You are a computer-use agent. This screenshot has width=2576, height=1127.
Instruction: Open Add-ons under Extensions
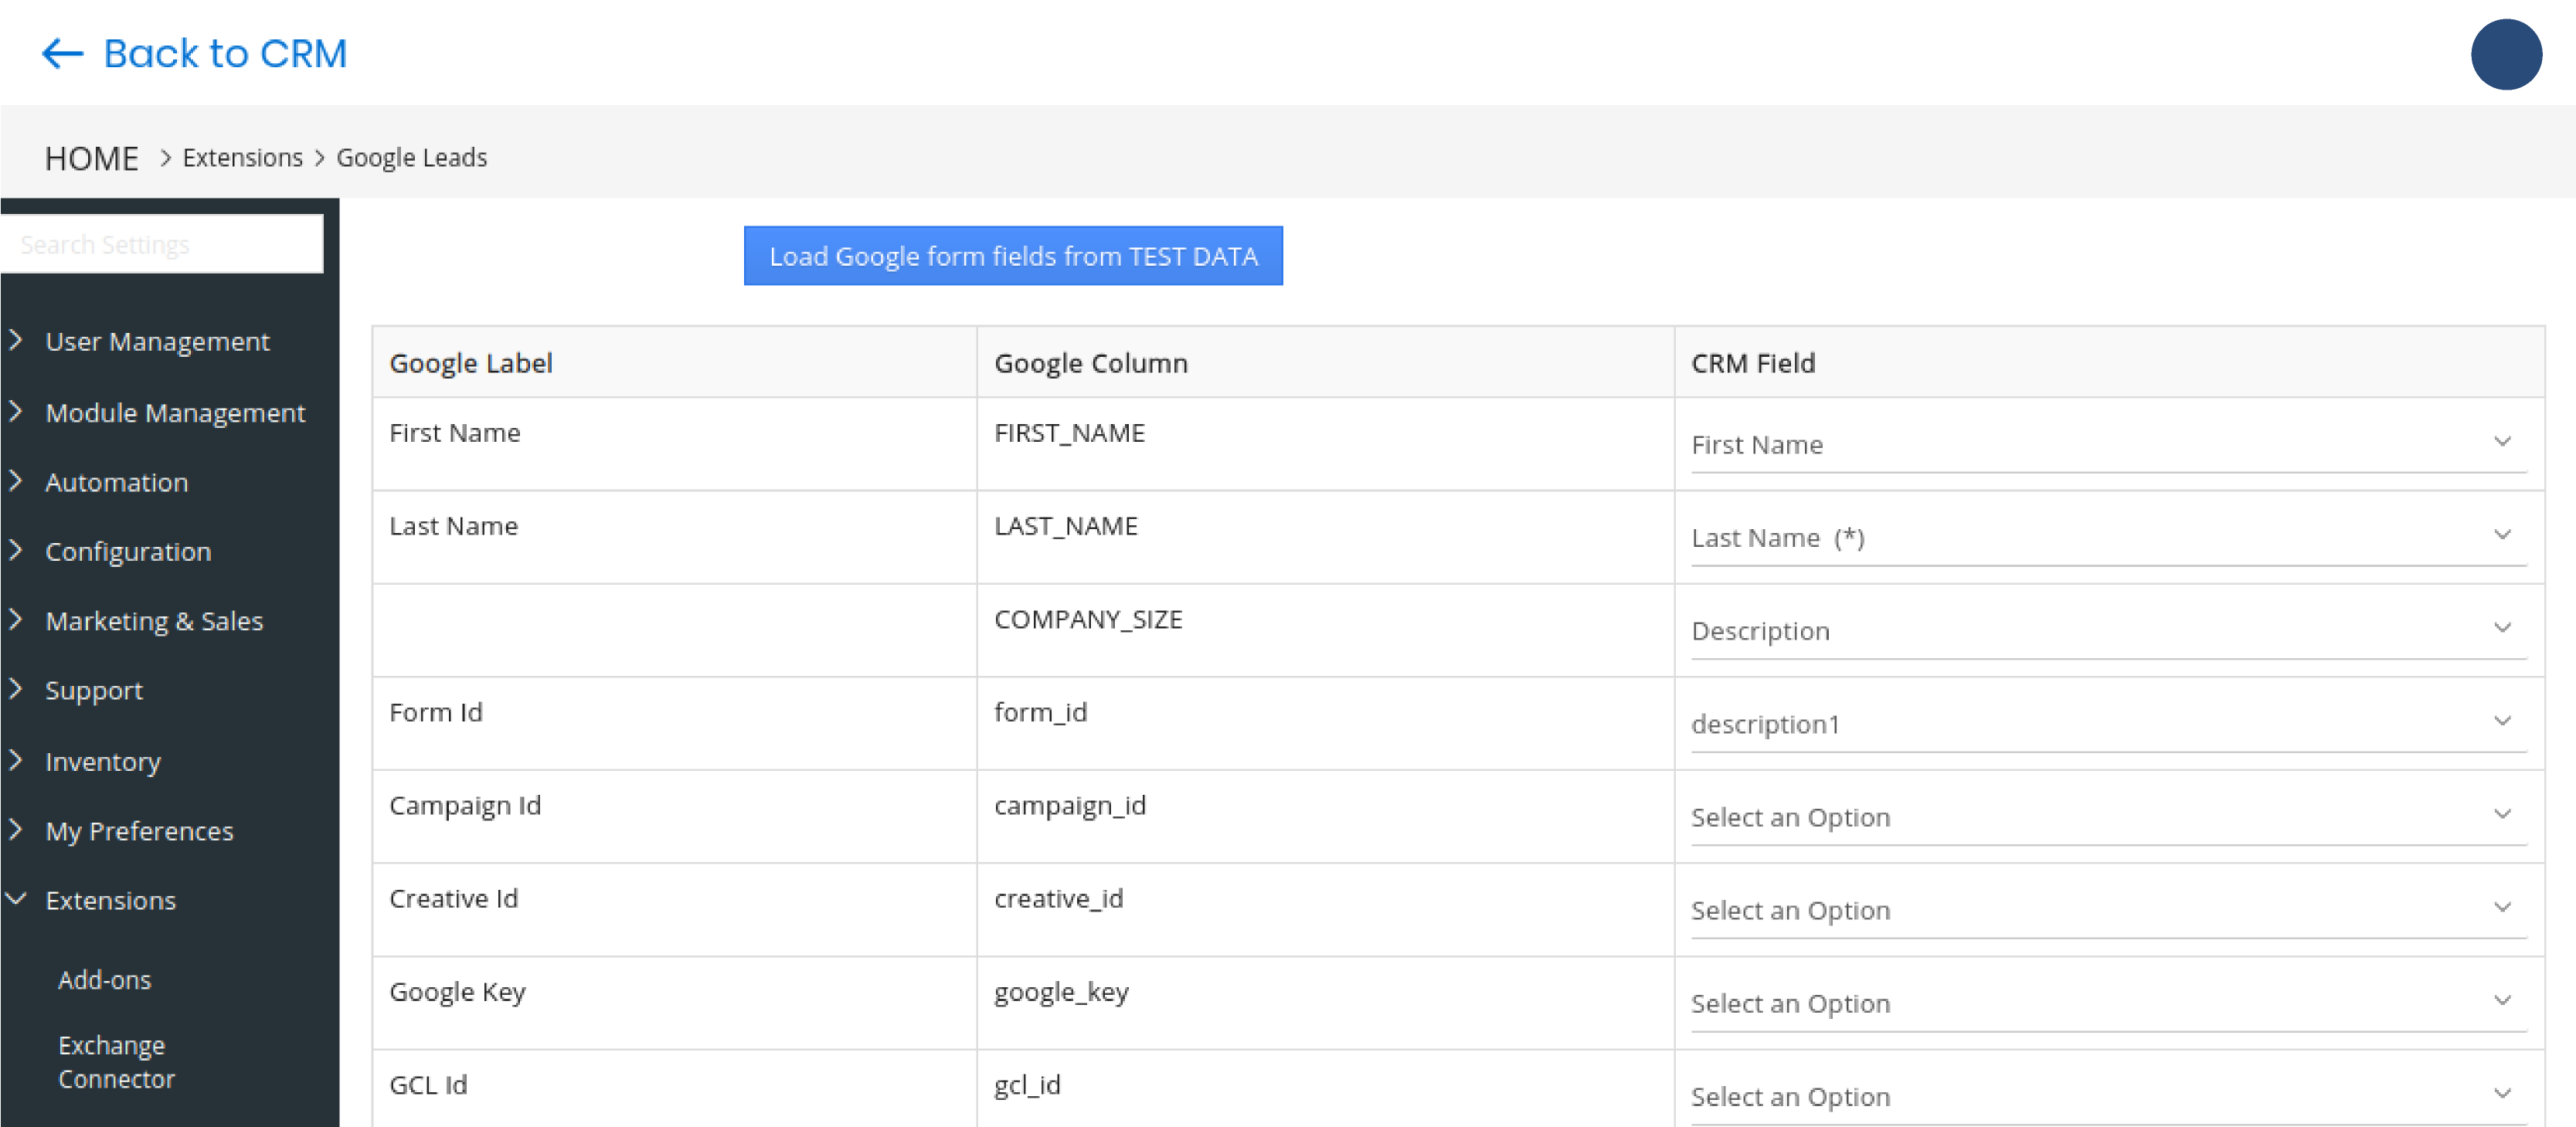(x=104, y=980)
